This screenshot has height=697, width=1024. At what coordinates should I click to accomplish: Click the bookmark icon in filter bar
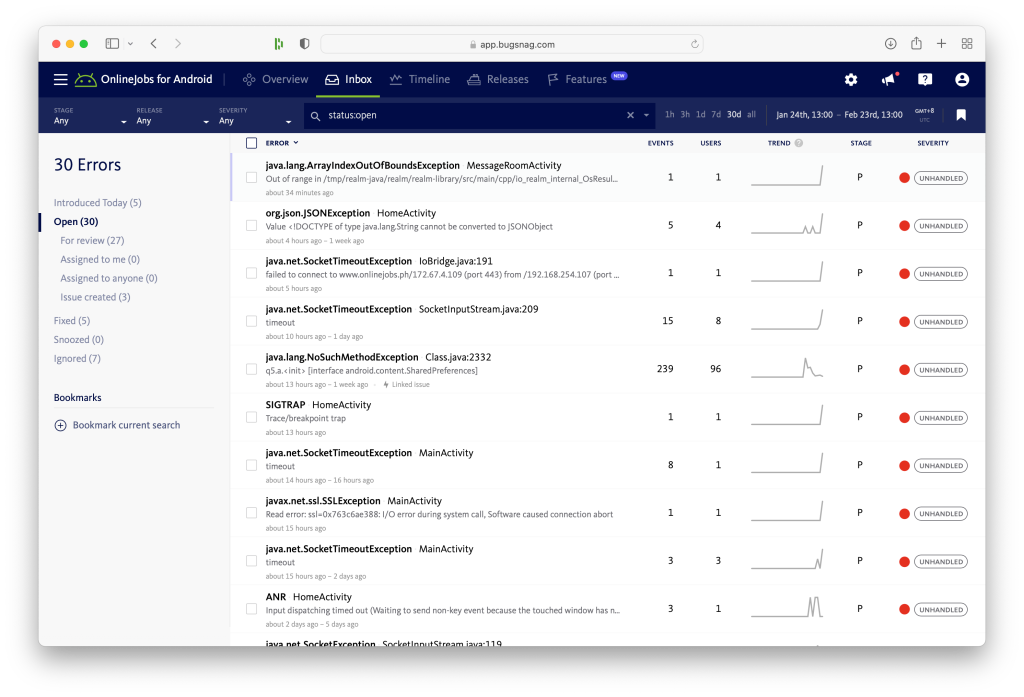pyautogui.click(x=961, y=115)
